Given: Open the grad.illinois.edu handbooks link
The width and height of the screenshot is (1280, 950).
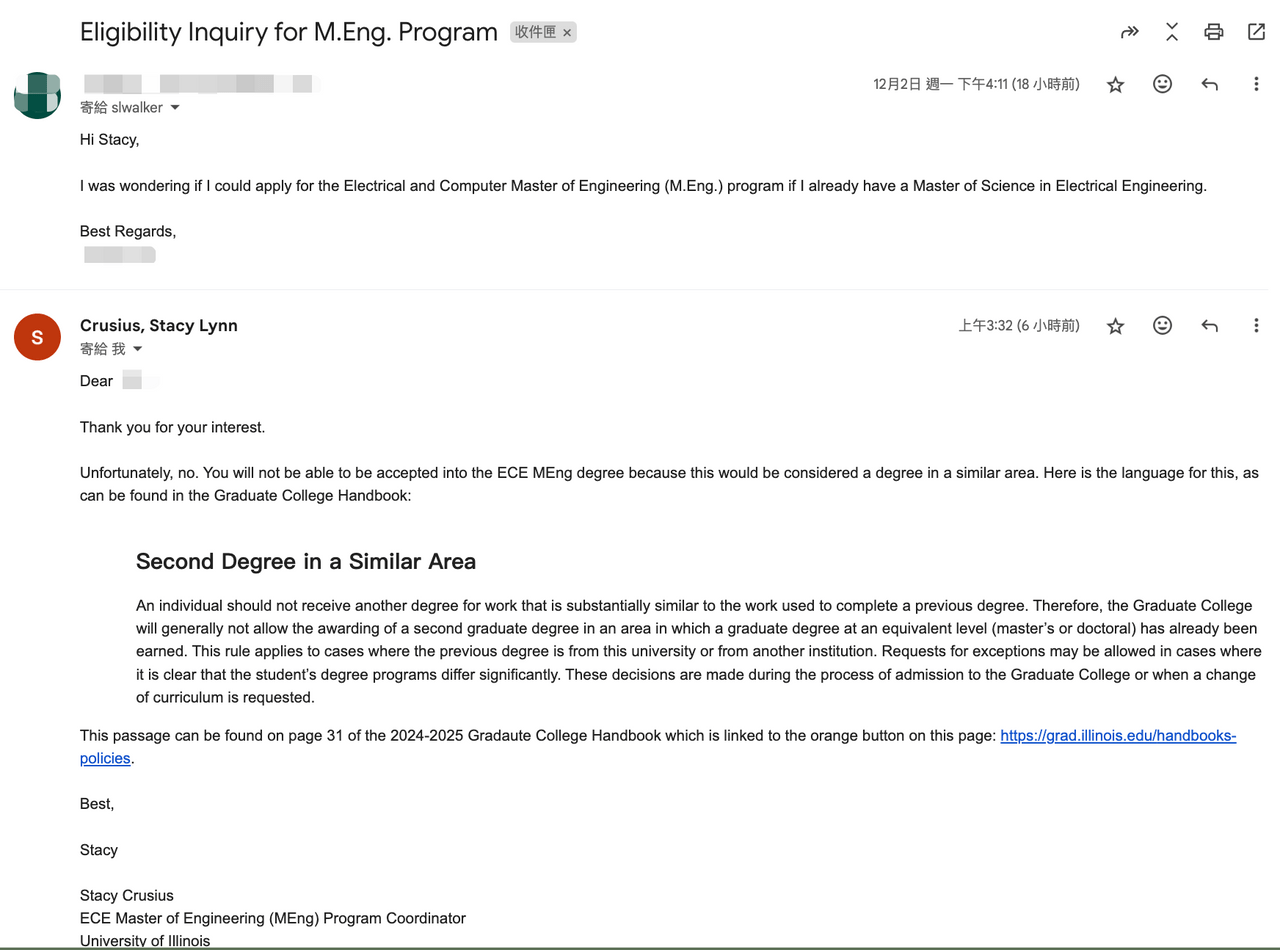Looking at the screenshot, I should [1117, 736].
